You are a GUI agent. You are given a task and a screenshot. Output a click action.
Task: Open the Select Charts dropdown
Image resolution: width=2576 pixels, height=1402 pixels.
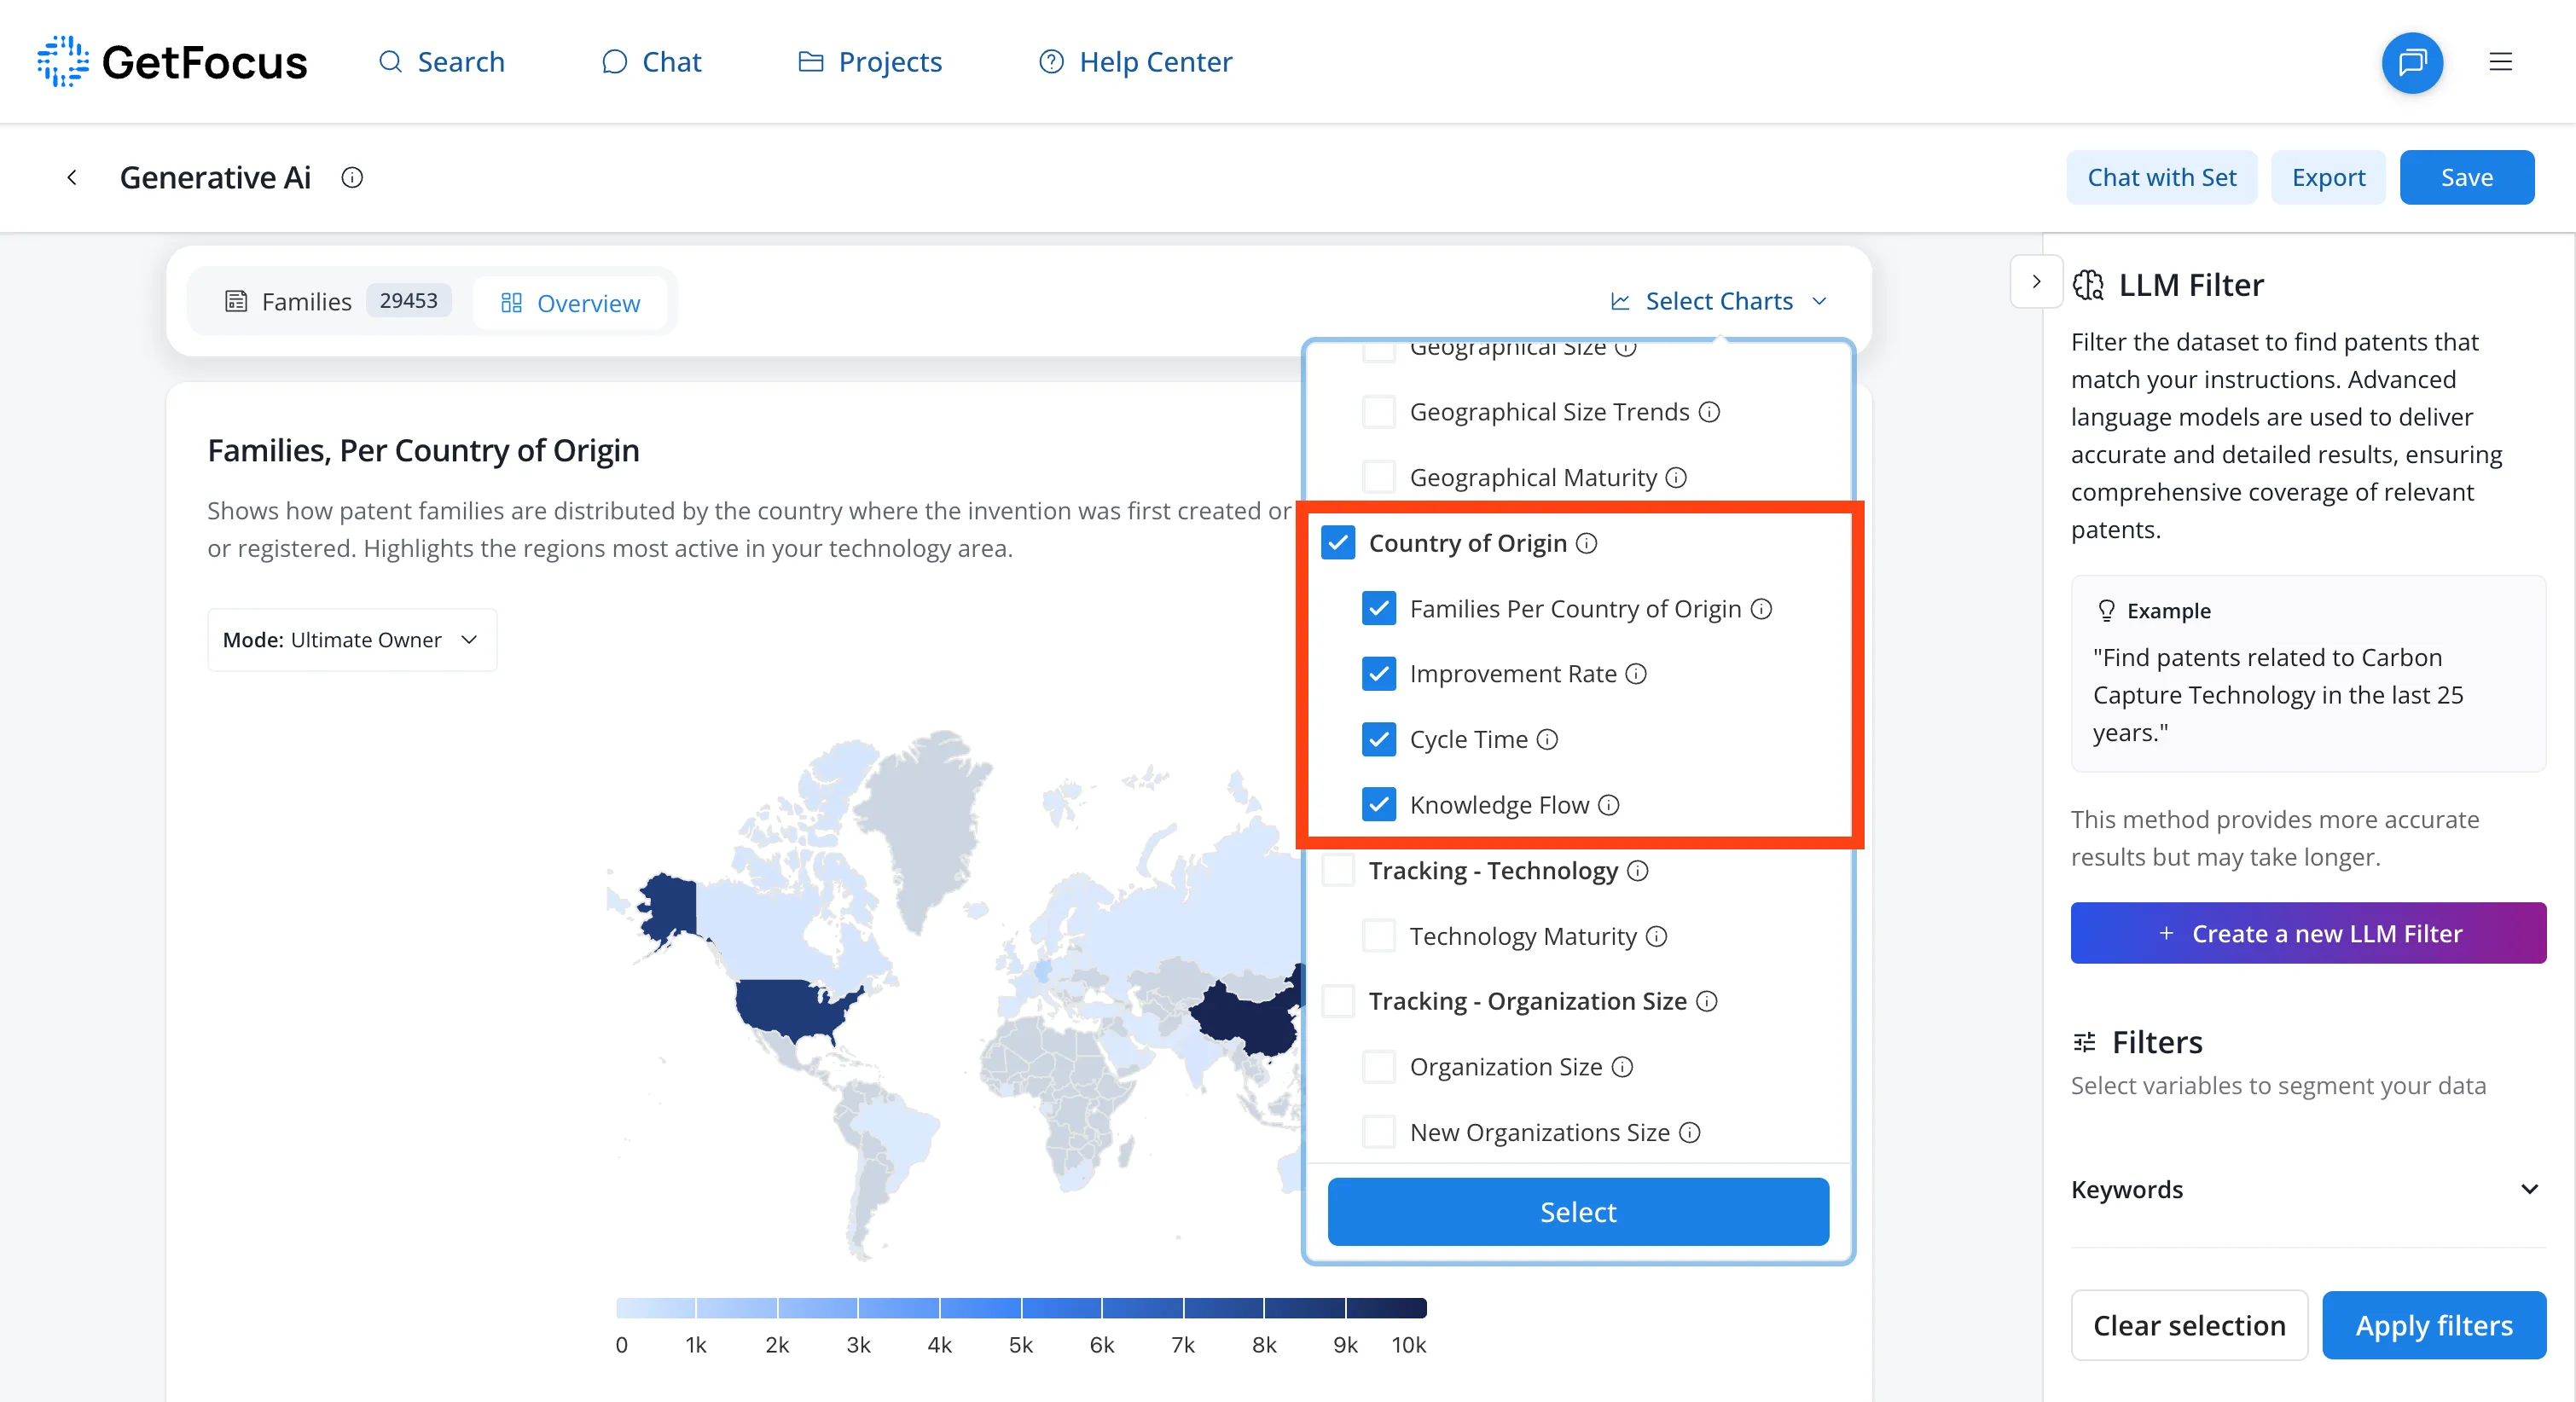coord(1719,301)
